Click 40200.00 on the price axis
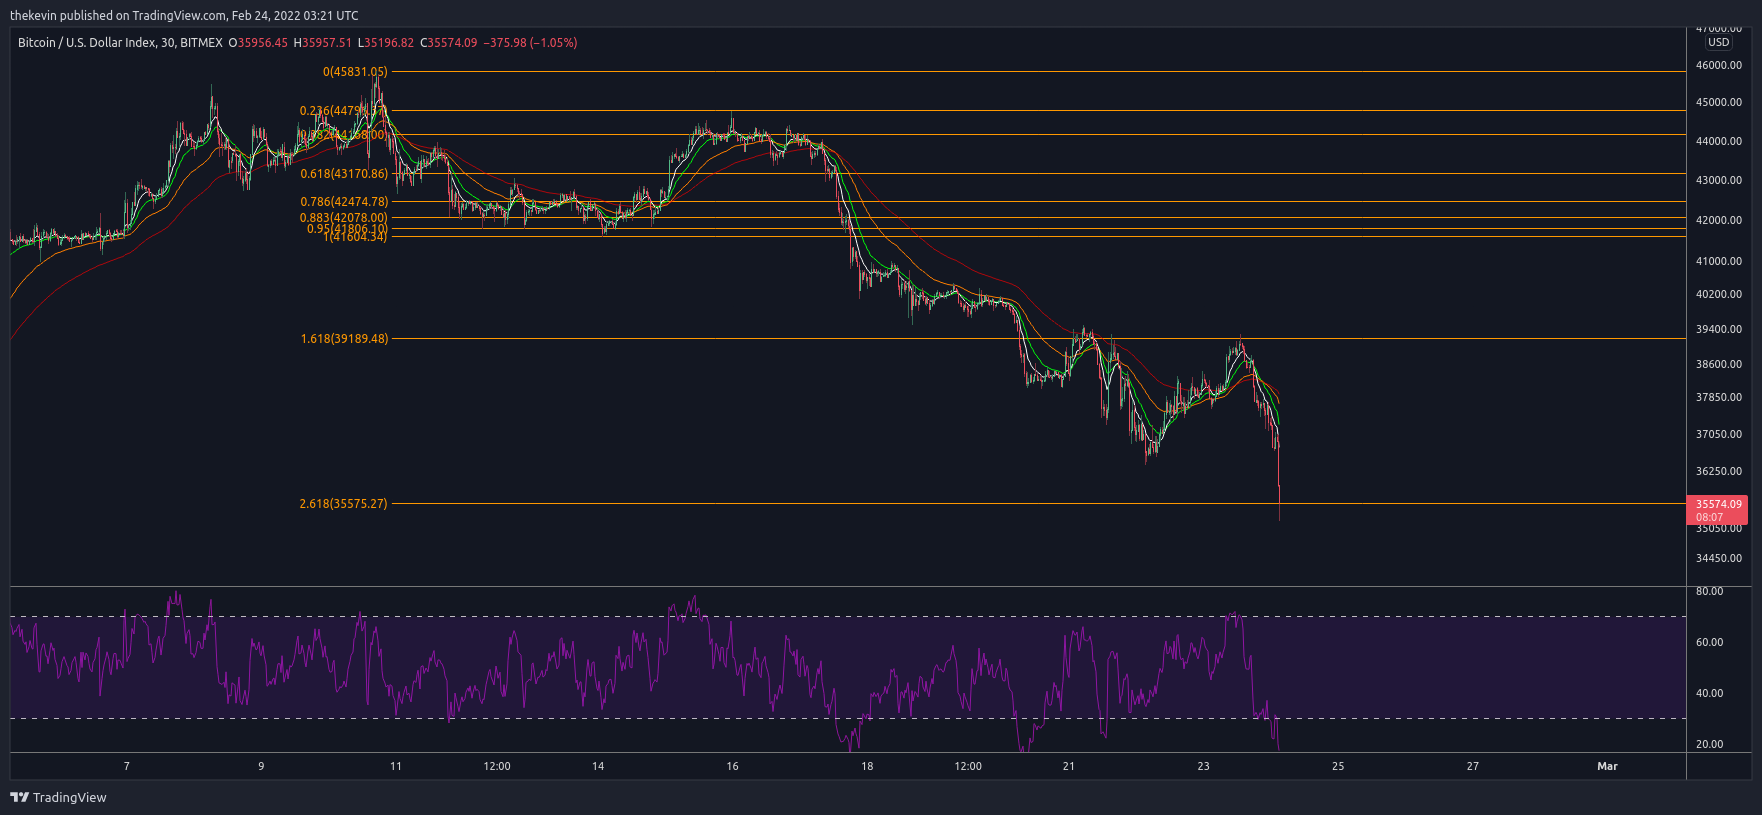 pos(1719,294)
